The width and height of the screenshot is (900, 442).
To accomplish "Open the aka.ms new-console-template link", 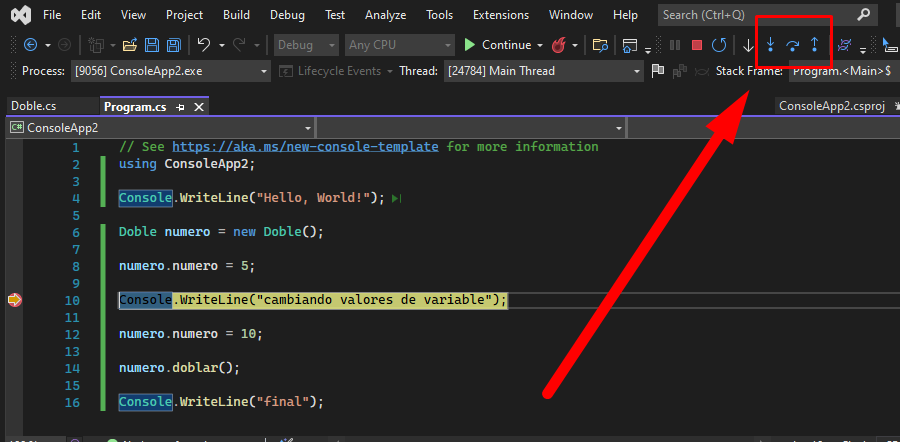I will pos(305,147).
